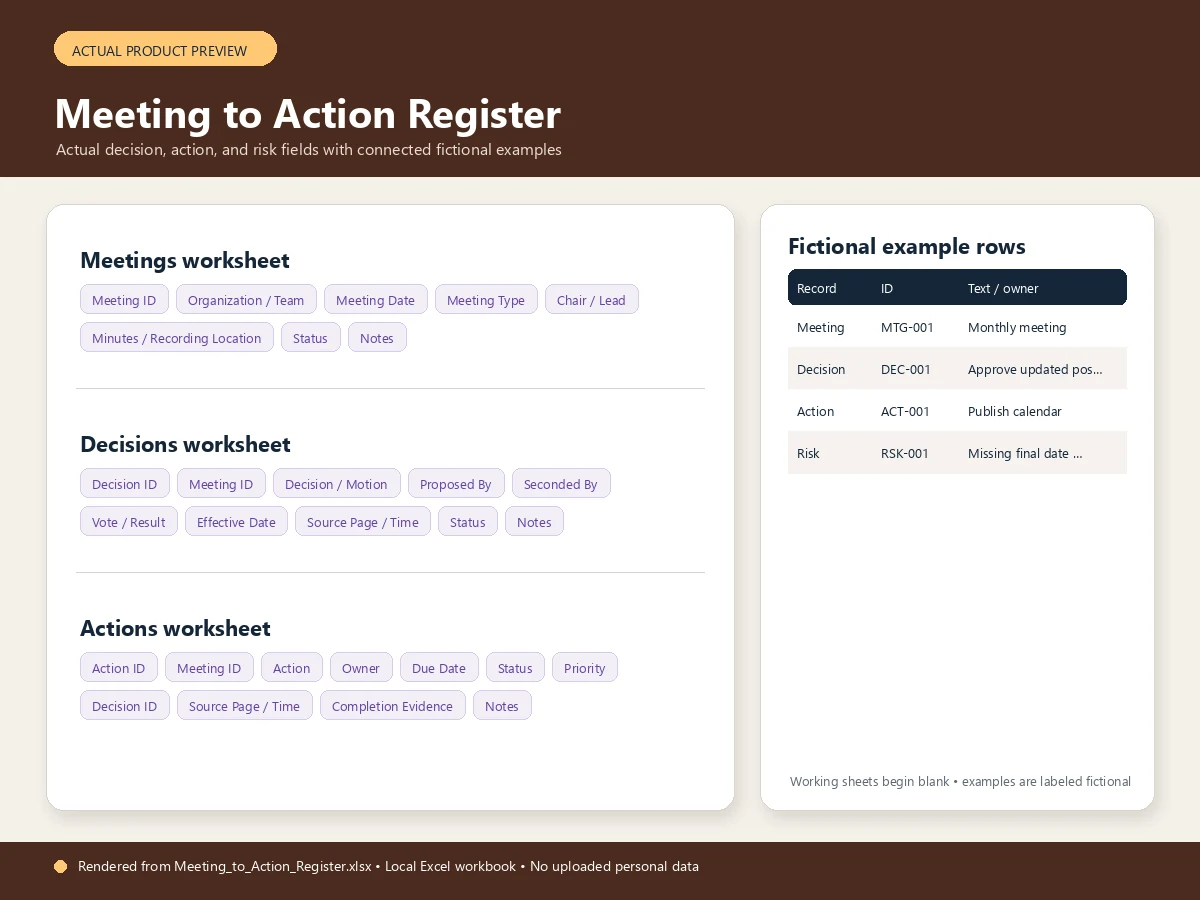Click the subtitle about connected fictional examples
Viewport: 1200px width, 900px height.
pyautogui.click(x=309, y=150)
